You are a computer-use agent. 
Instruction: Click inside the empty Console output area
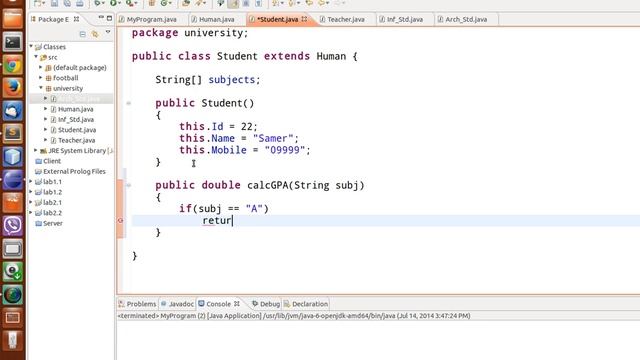(x=378, y=340)
